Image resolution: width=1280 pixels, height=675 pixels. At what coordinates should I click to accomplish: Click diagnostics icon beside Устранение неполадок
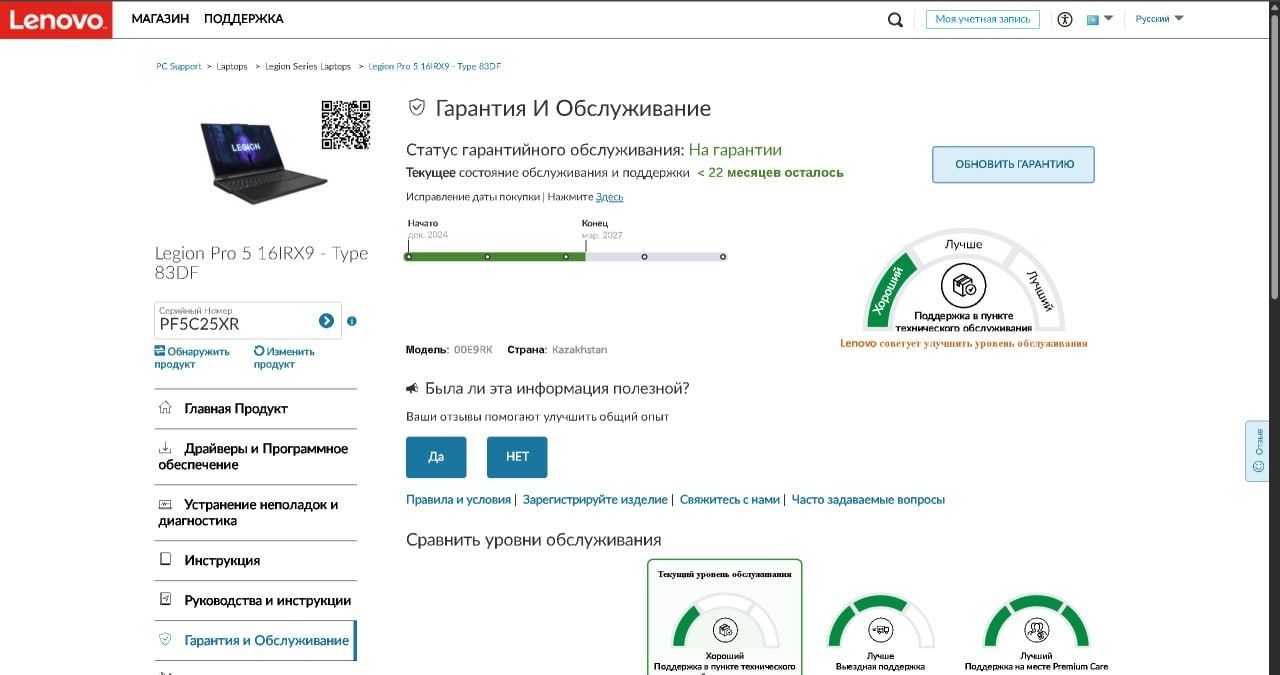click(x=165, y=505)
